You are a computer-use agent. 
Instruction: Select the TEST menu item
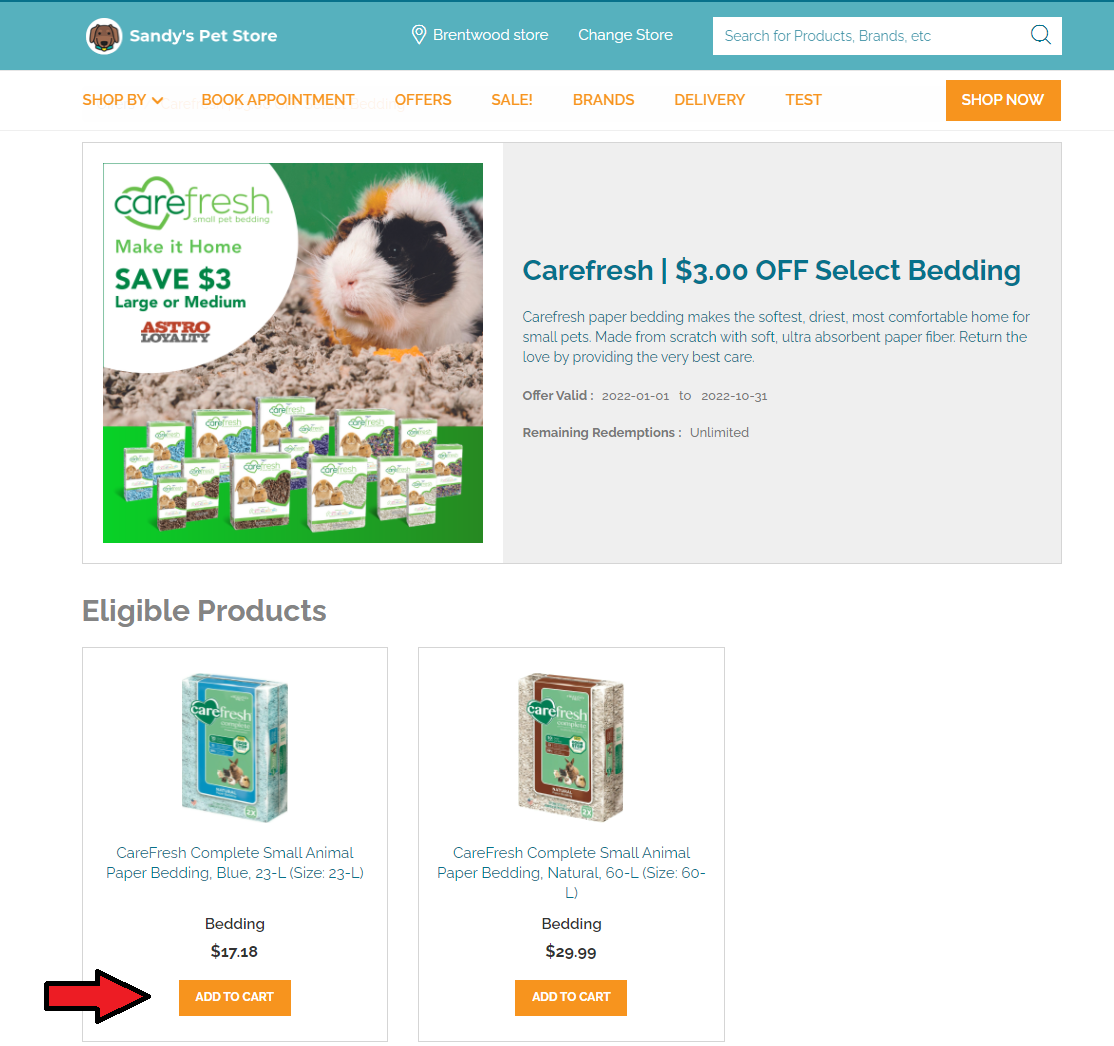803,100
